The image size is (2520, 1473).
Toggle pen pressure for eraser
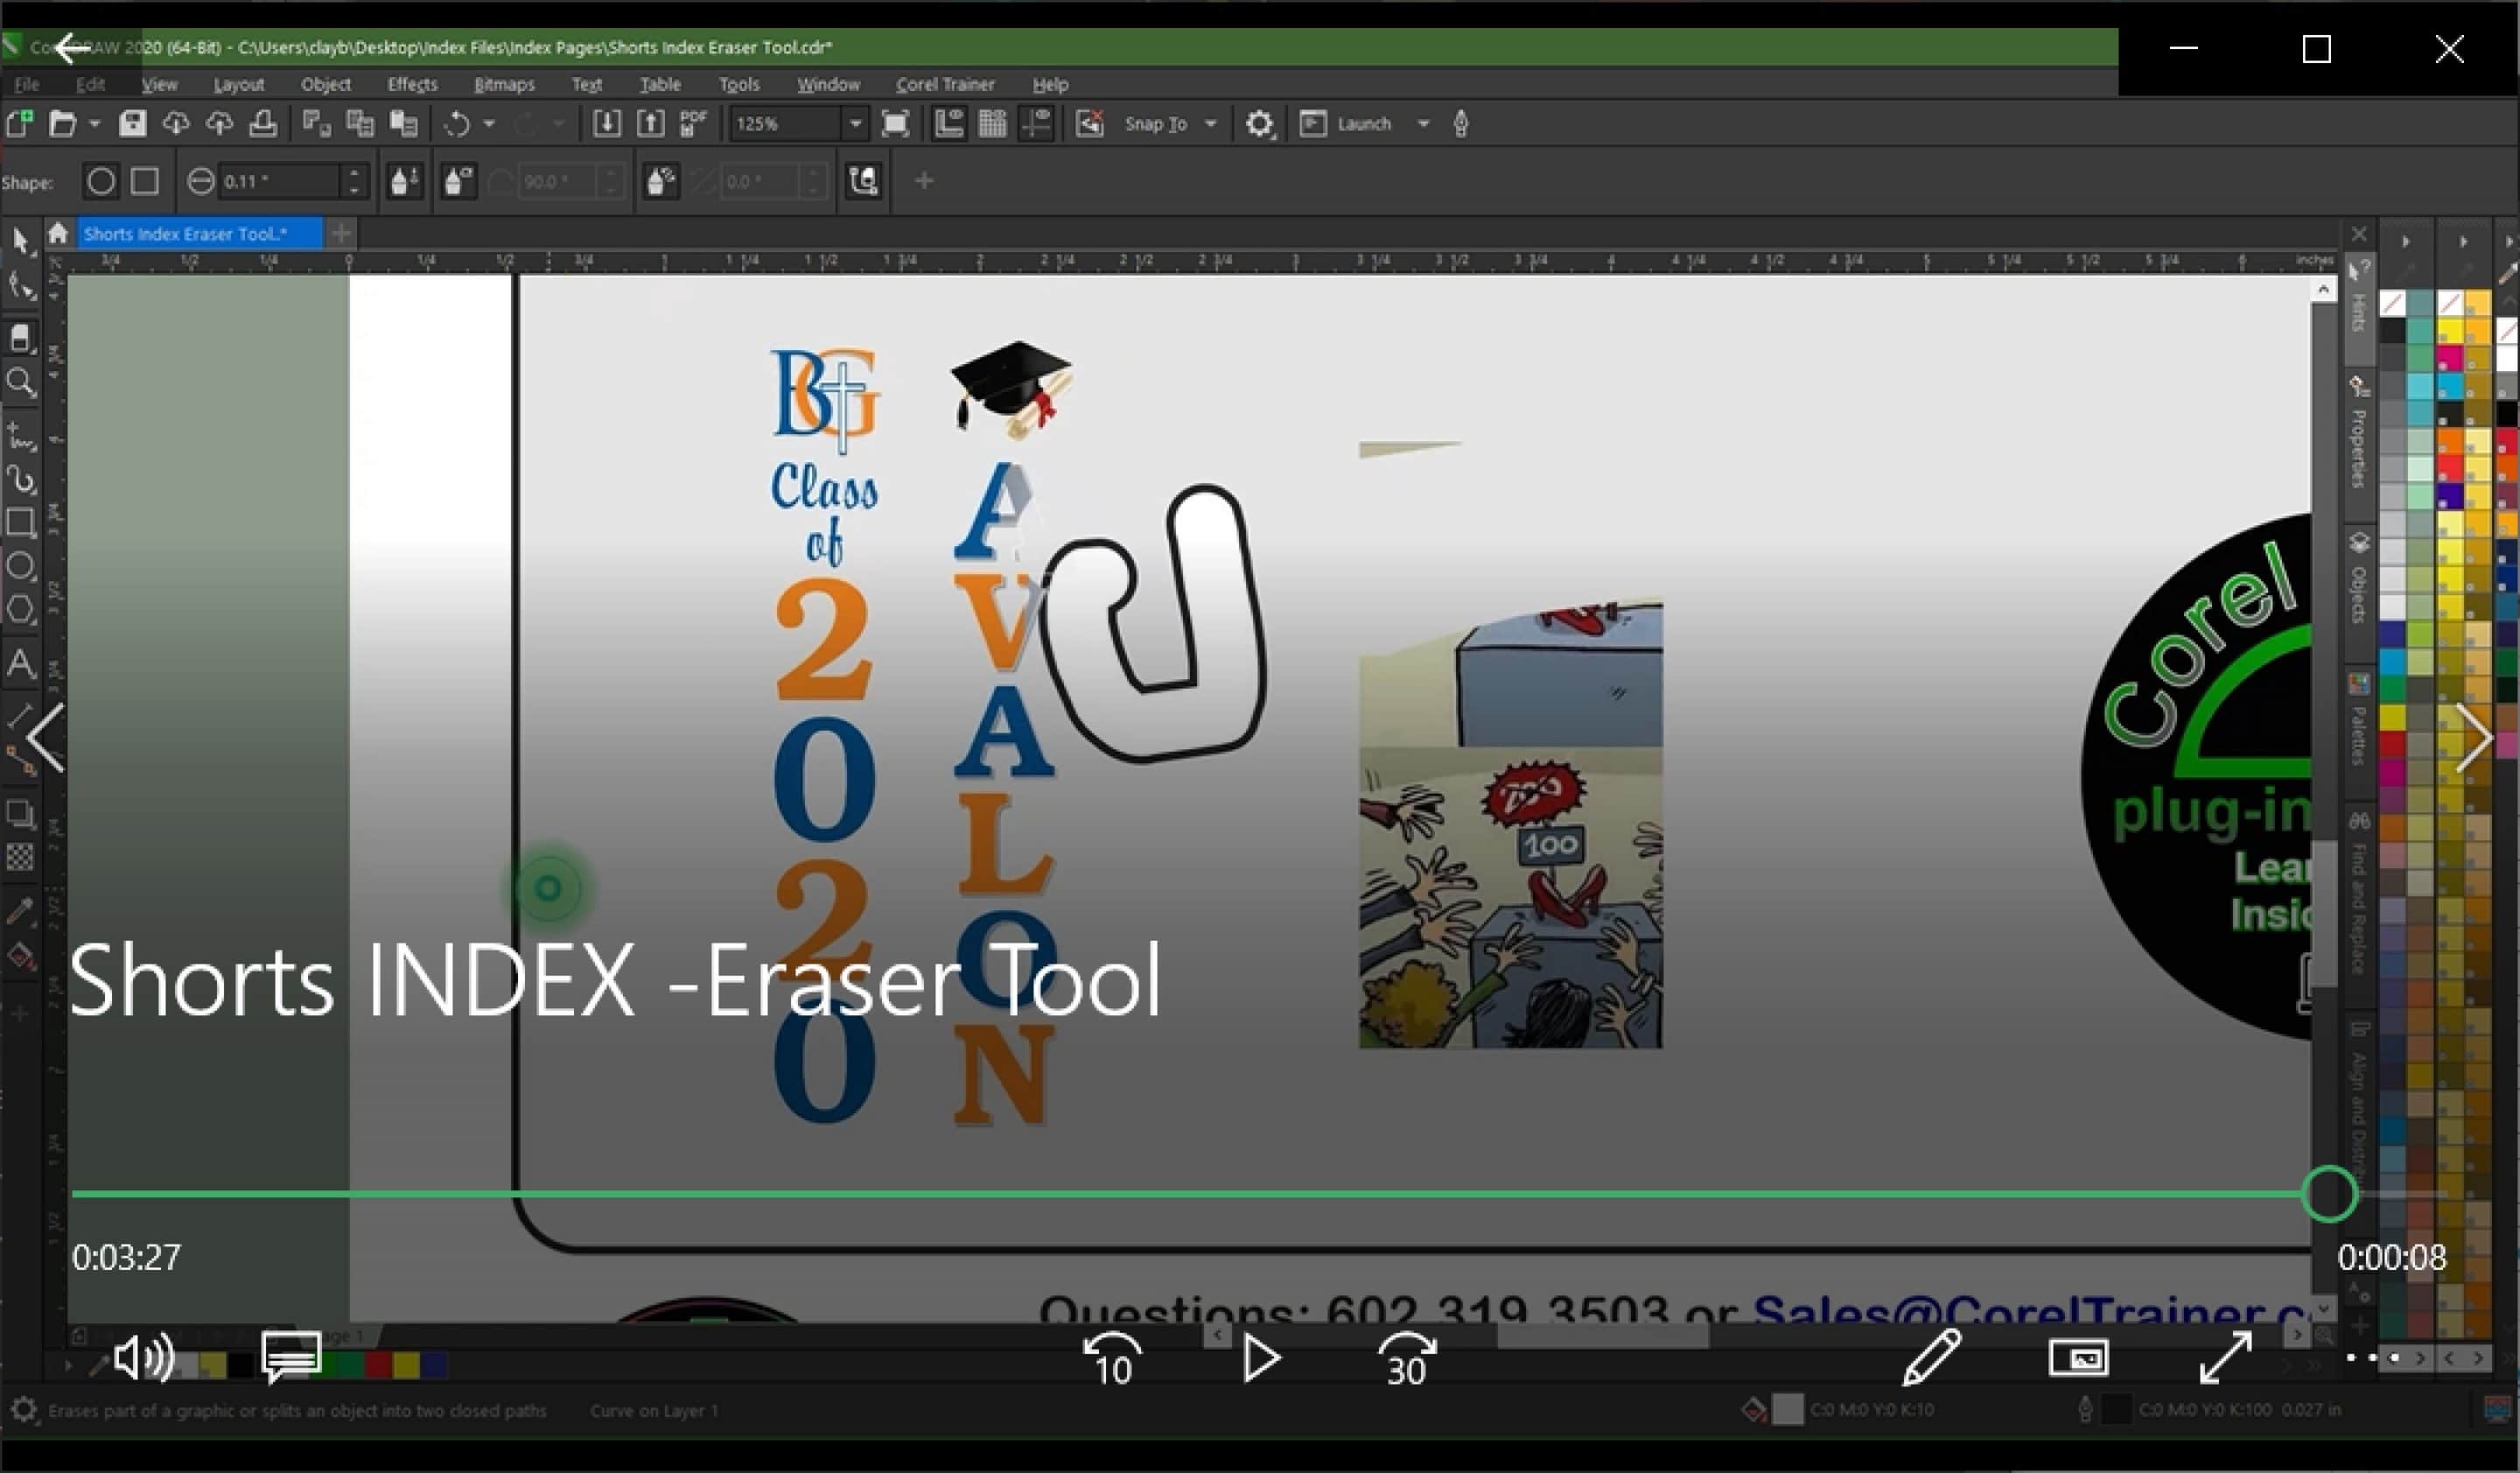pyautogui.click(x=404, y=181)
